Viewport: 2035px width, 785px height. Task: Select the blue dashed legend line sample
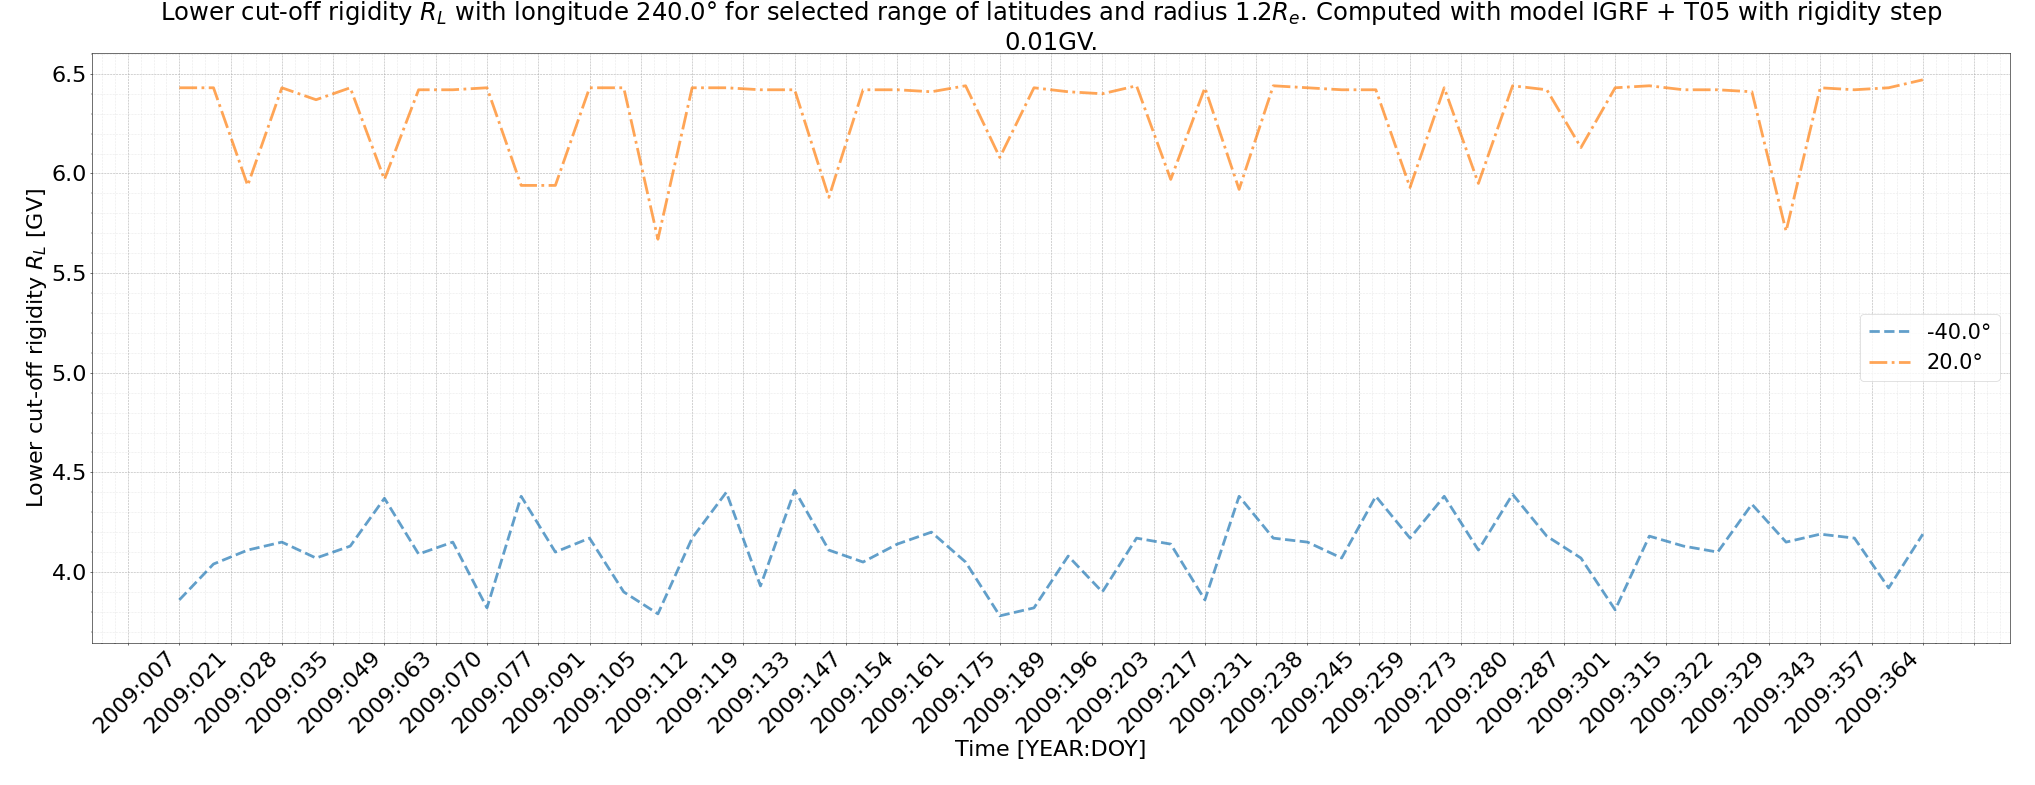(1891, 332)
